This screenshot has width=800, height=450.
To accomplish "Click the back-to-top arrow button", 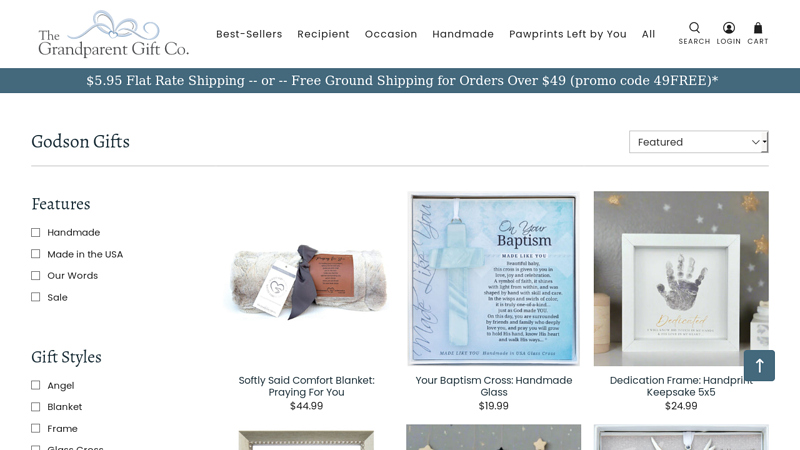I will 759,365.
